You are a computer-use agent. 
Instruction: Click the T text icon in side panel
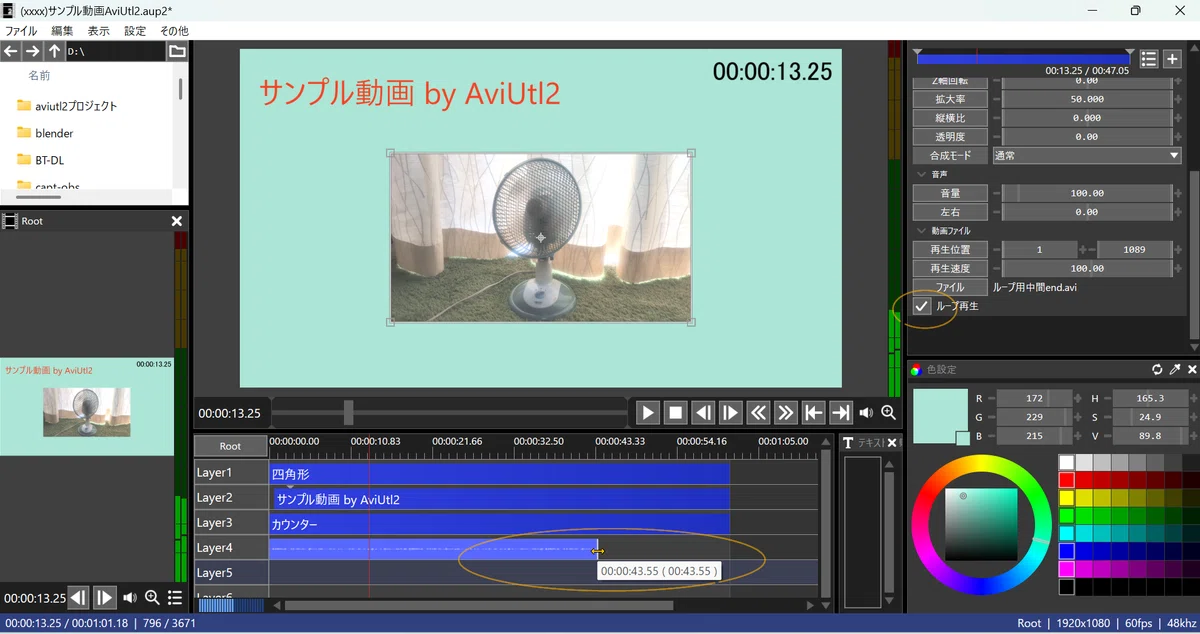[849, 443]
